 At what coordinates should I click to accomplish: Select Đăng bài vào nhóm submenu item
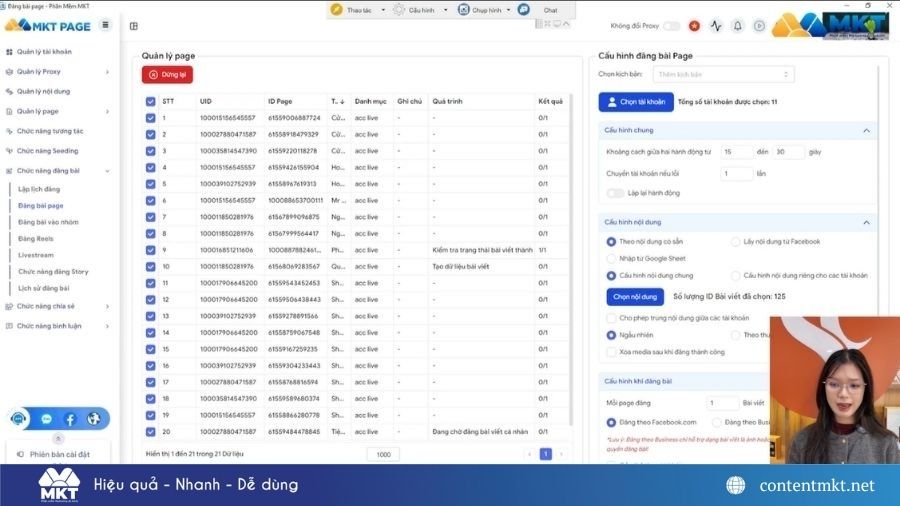[48, 222]
